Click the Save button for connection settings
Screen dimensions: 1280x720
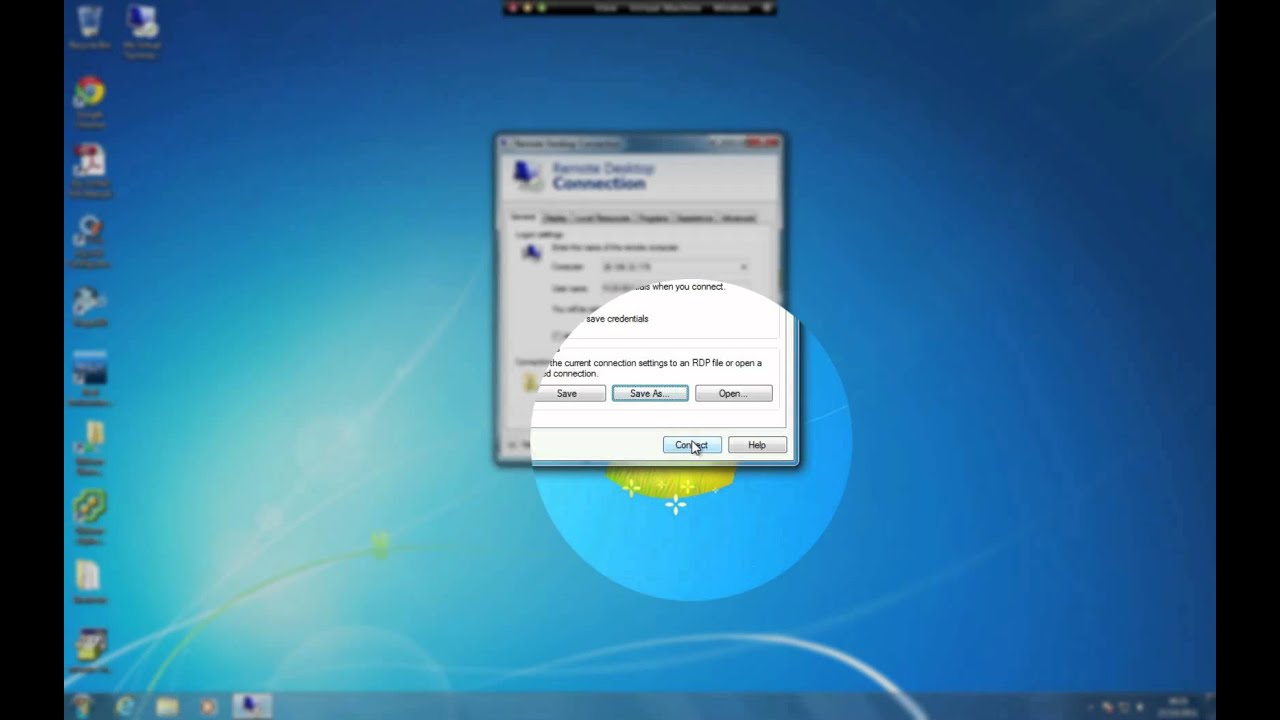tap(570, 393)
